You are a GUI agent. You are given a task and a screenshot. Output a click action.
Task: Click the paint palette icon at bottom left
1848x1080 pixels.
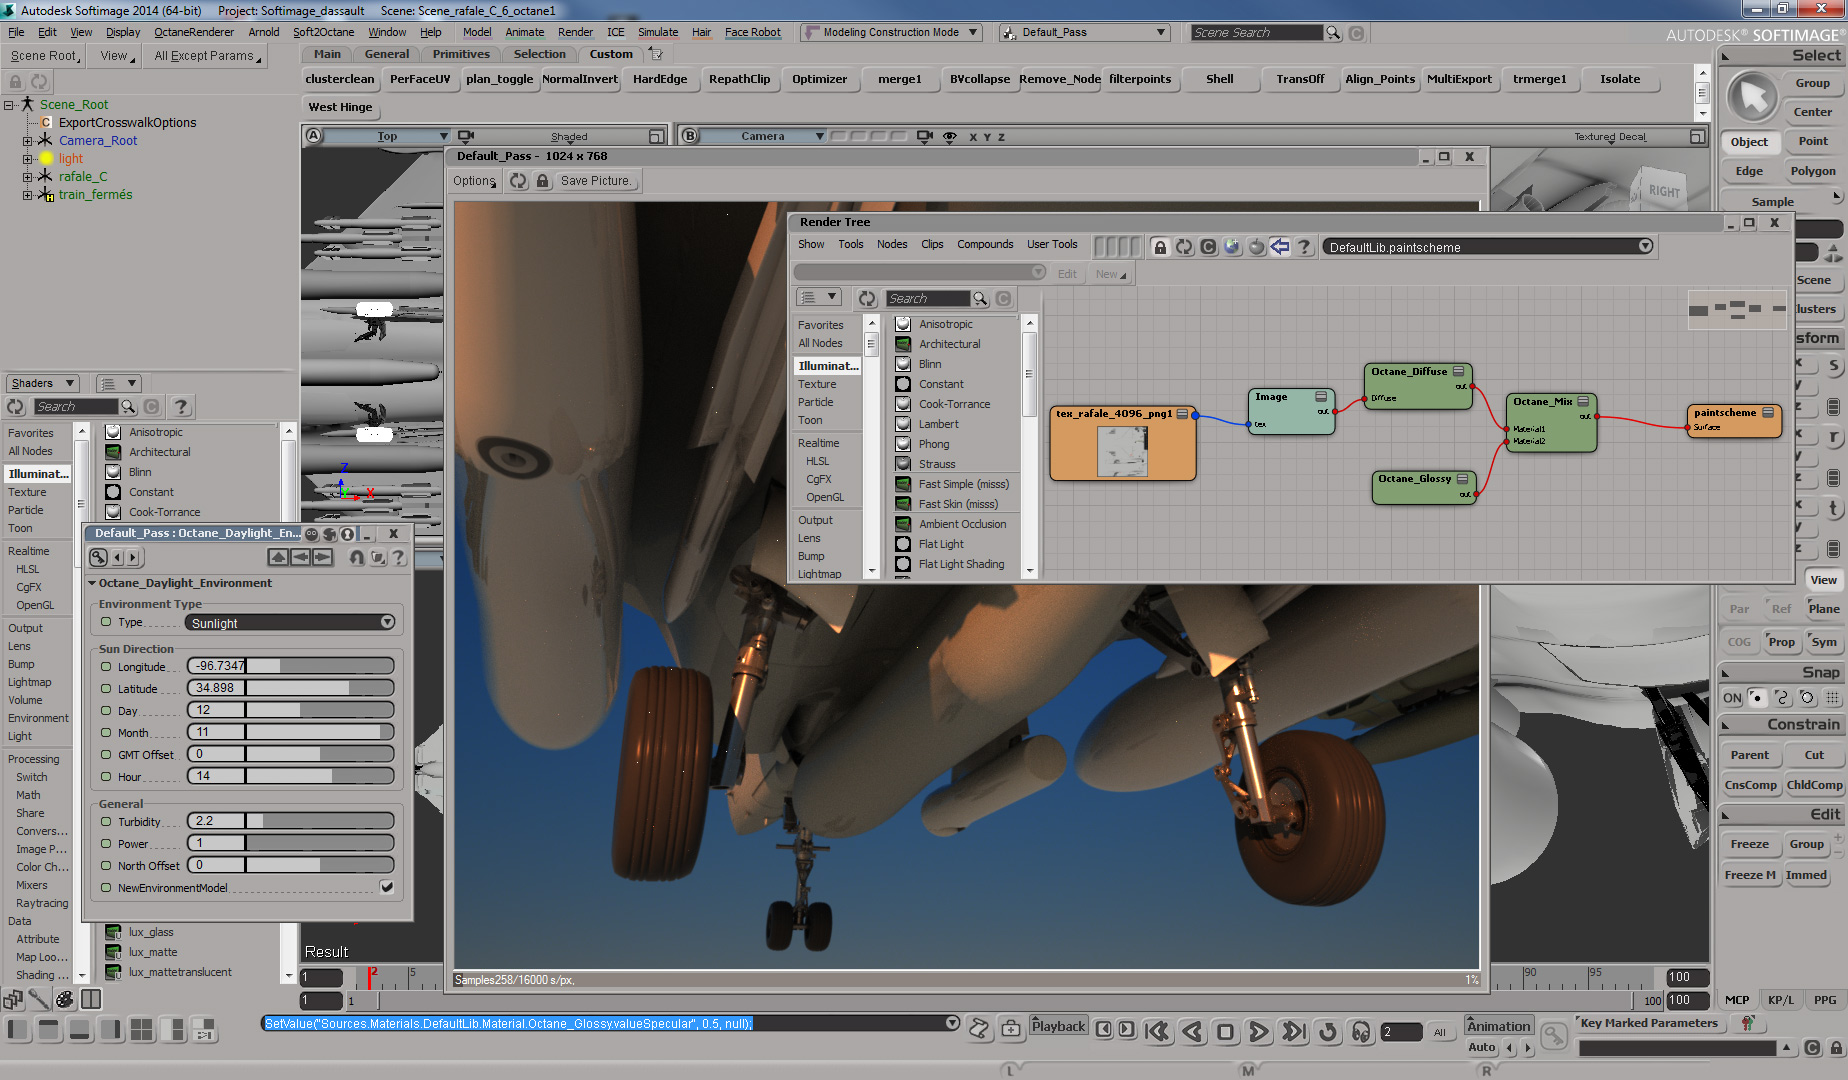65,999
